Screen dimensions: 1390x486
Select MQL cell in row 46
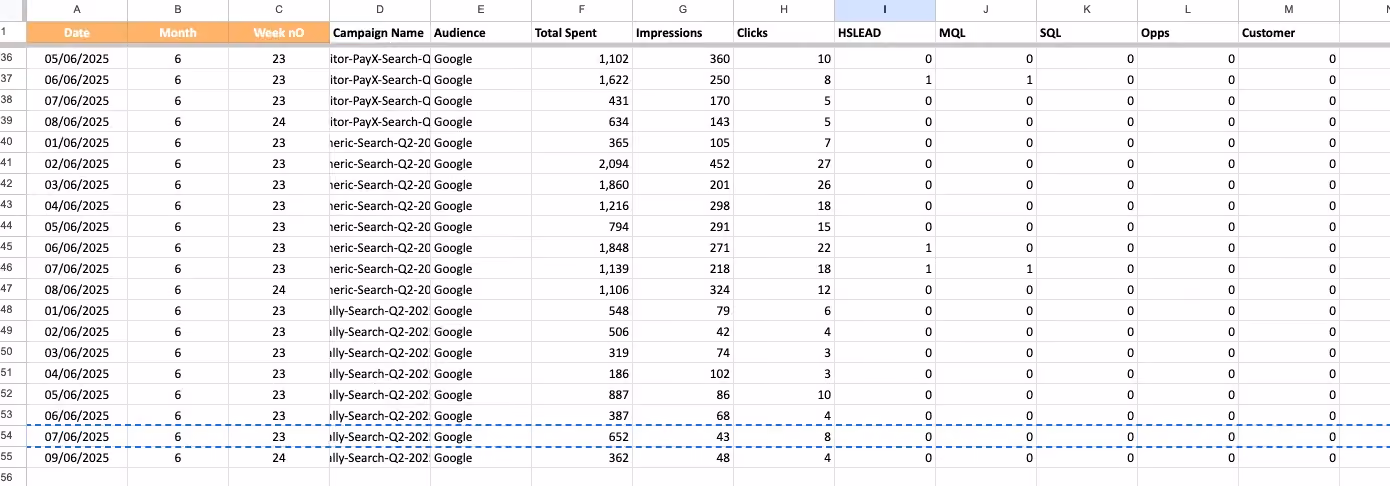(986, 269)
